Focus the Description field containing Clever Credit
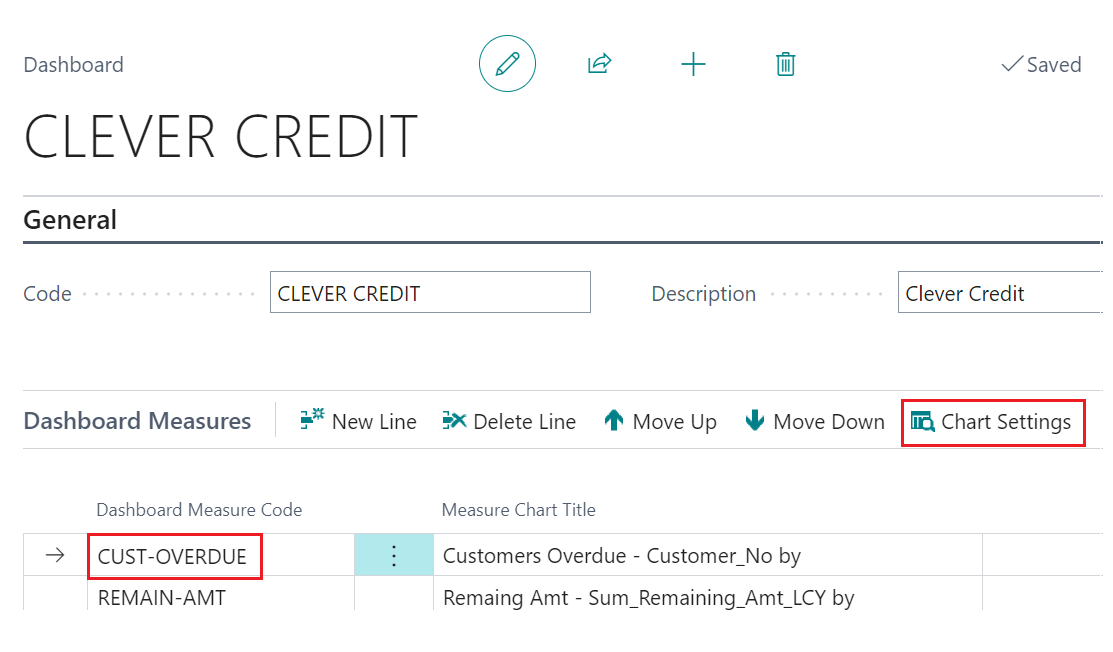1113x652 pixels. coord(1000,293)
